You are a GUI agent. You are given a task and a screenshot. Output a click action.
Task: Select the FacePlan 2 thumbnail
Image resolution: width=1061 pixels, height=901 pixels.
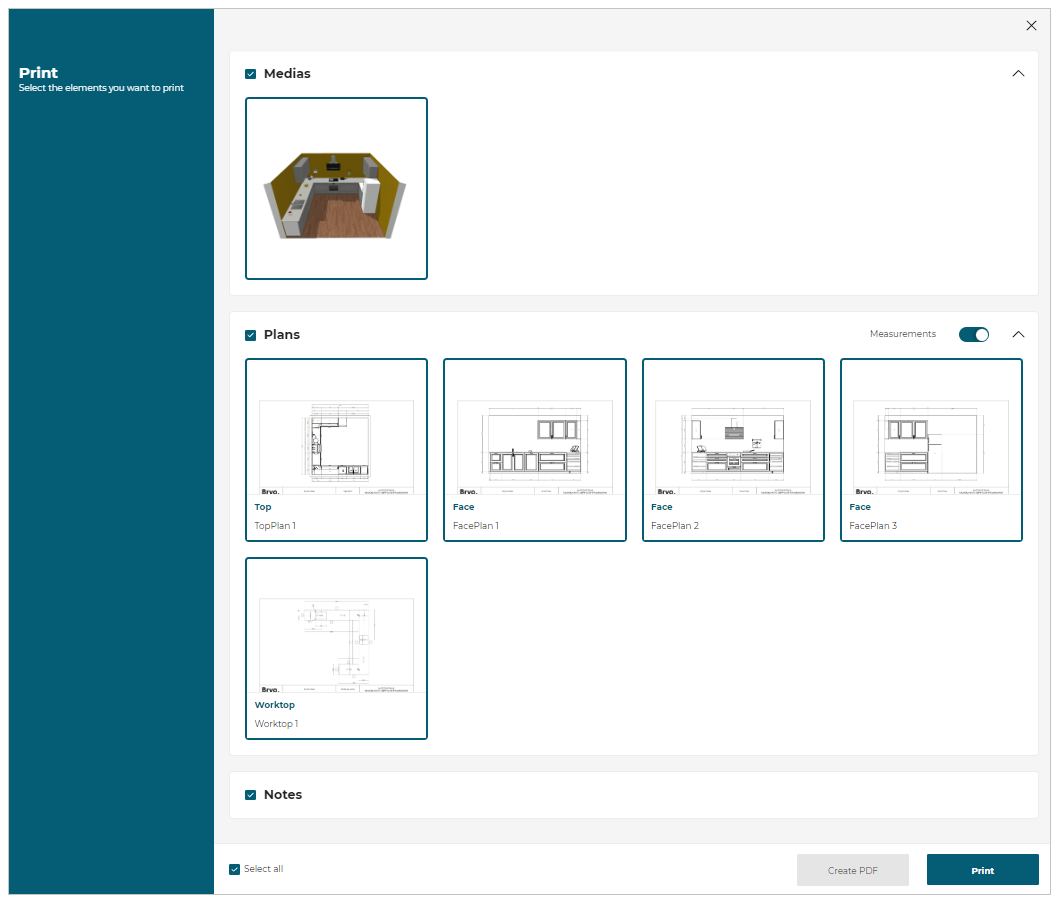coord(733,449)
